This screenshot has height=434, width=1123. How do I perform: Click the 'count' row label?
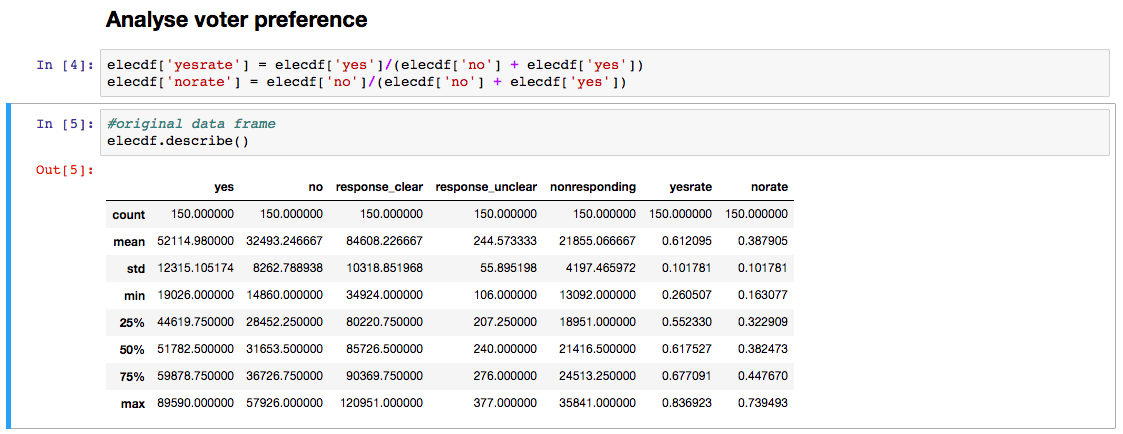point(129,214)
